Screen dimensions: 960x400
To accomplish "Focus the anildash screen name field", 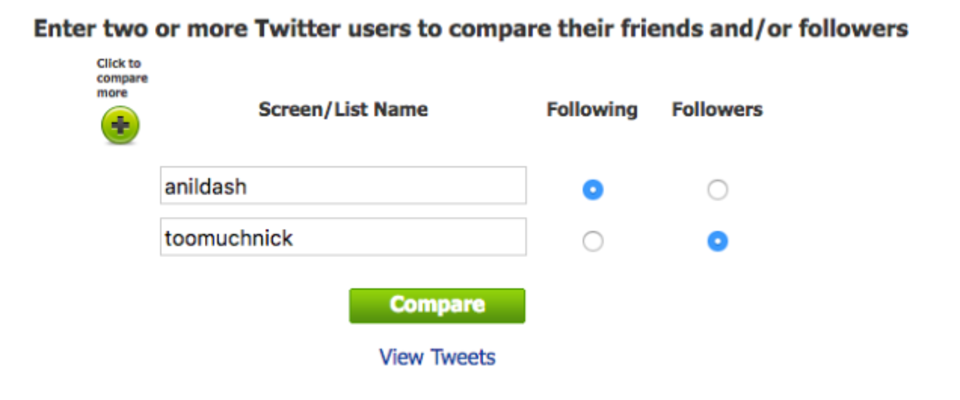I will [x=343, y=185].
